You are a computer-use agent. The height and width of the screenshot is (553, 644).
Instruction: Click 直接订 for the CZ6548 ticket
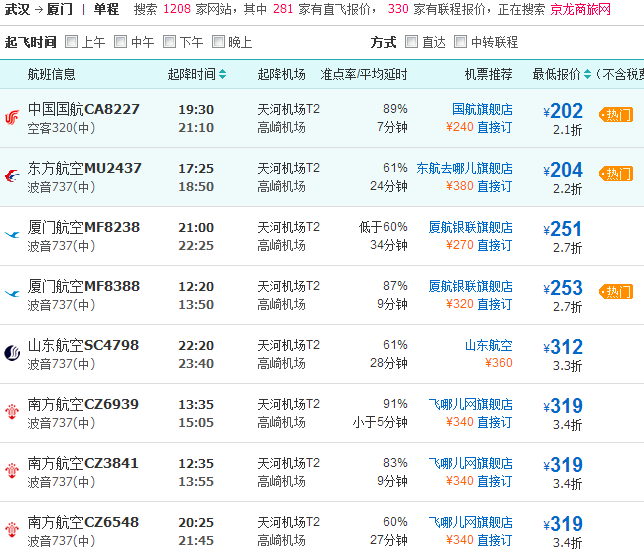click(494, 540)
